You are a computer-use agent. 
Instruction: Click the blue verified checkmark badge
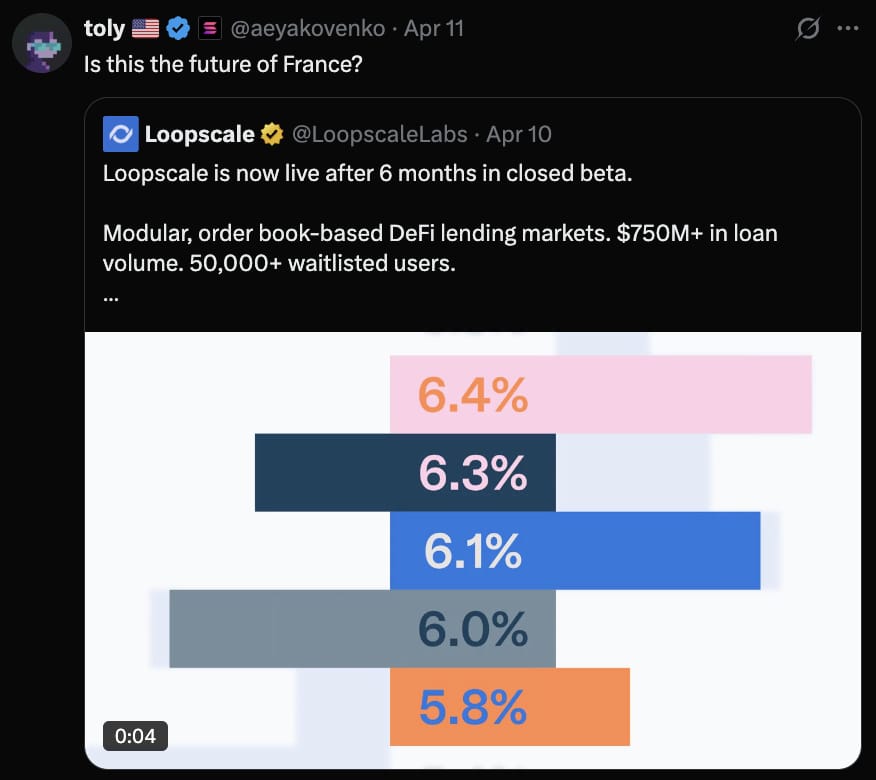[x=178, y=28]
